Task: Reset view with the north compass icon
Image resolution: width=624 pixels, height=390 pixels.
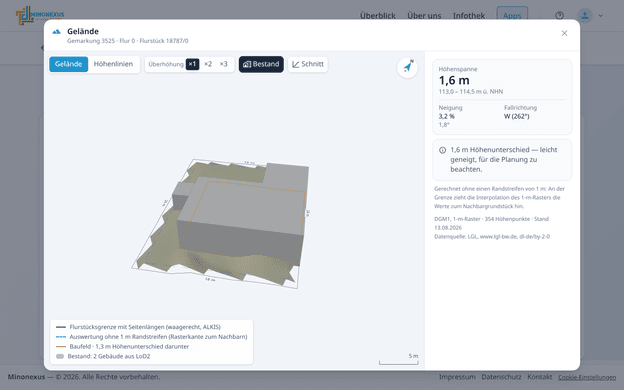Action: (x=408, y=67)
